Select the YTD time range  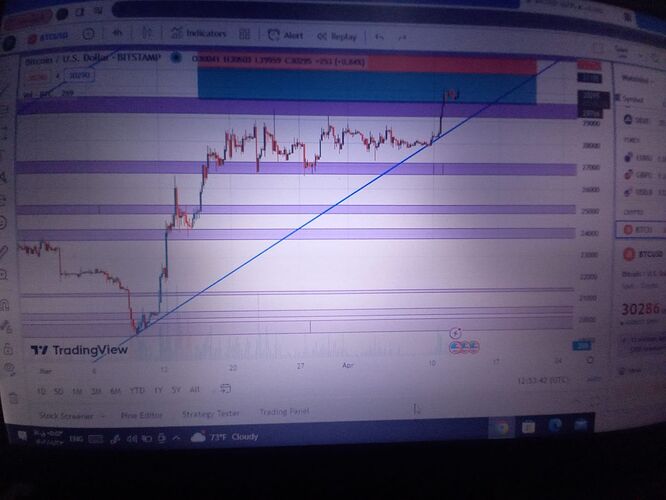pyautogui.click(x=138, y=390)
